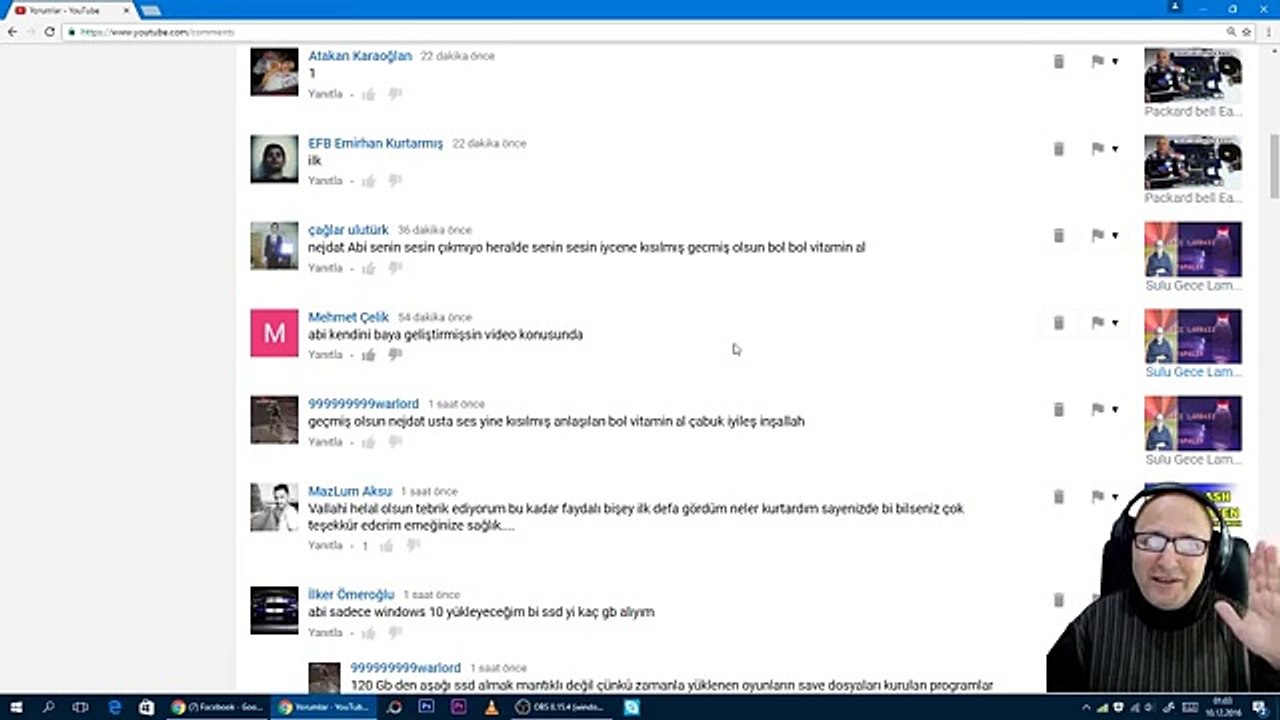Screen dimensions: 1280x720
Task: Open EFB Emirhan Kurtarmış's channel link
Action: point(375,143)
